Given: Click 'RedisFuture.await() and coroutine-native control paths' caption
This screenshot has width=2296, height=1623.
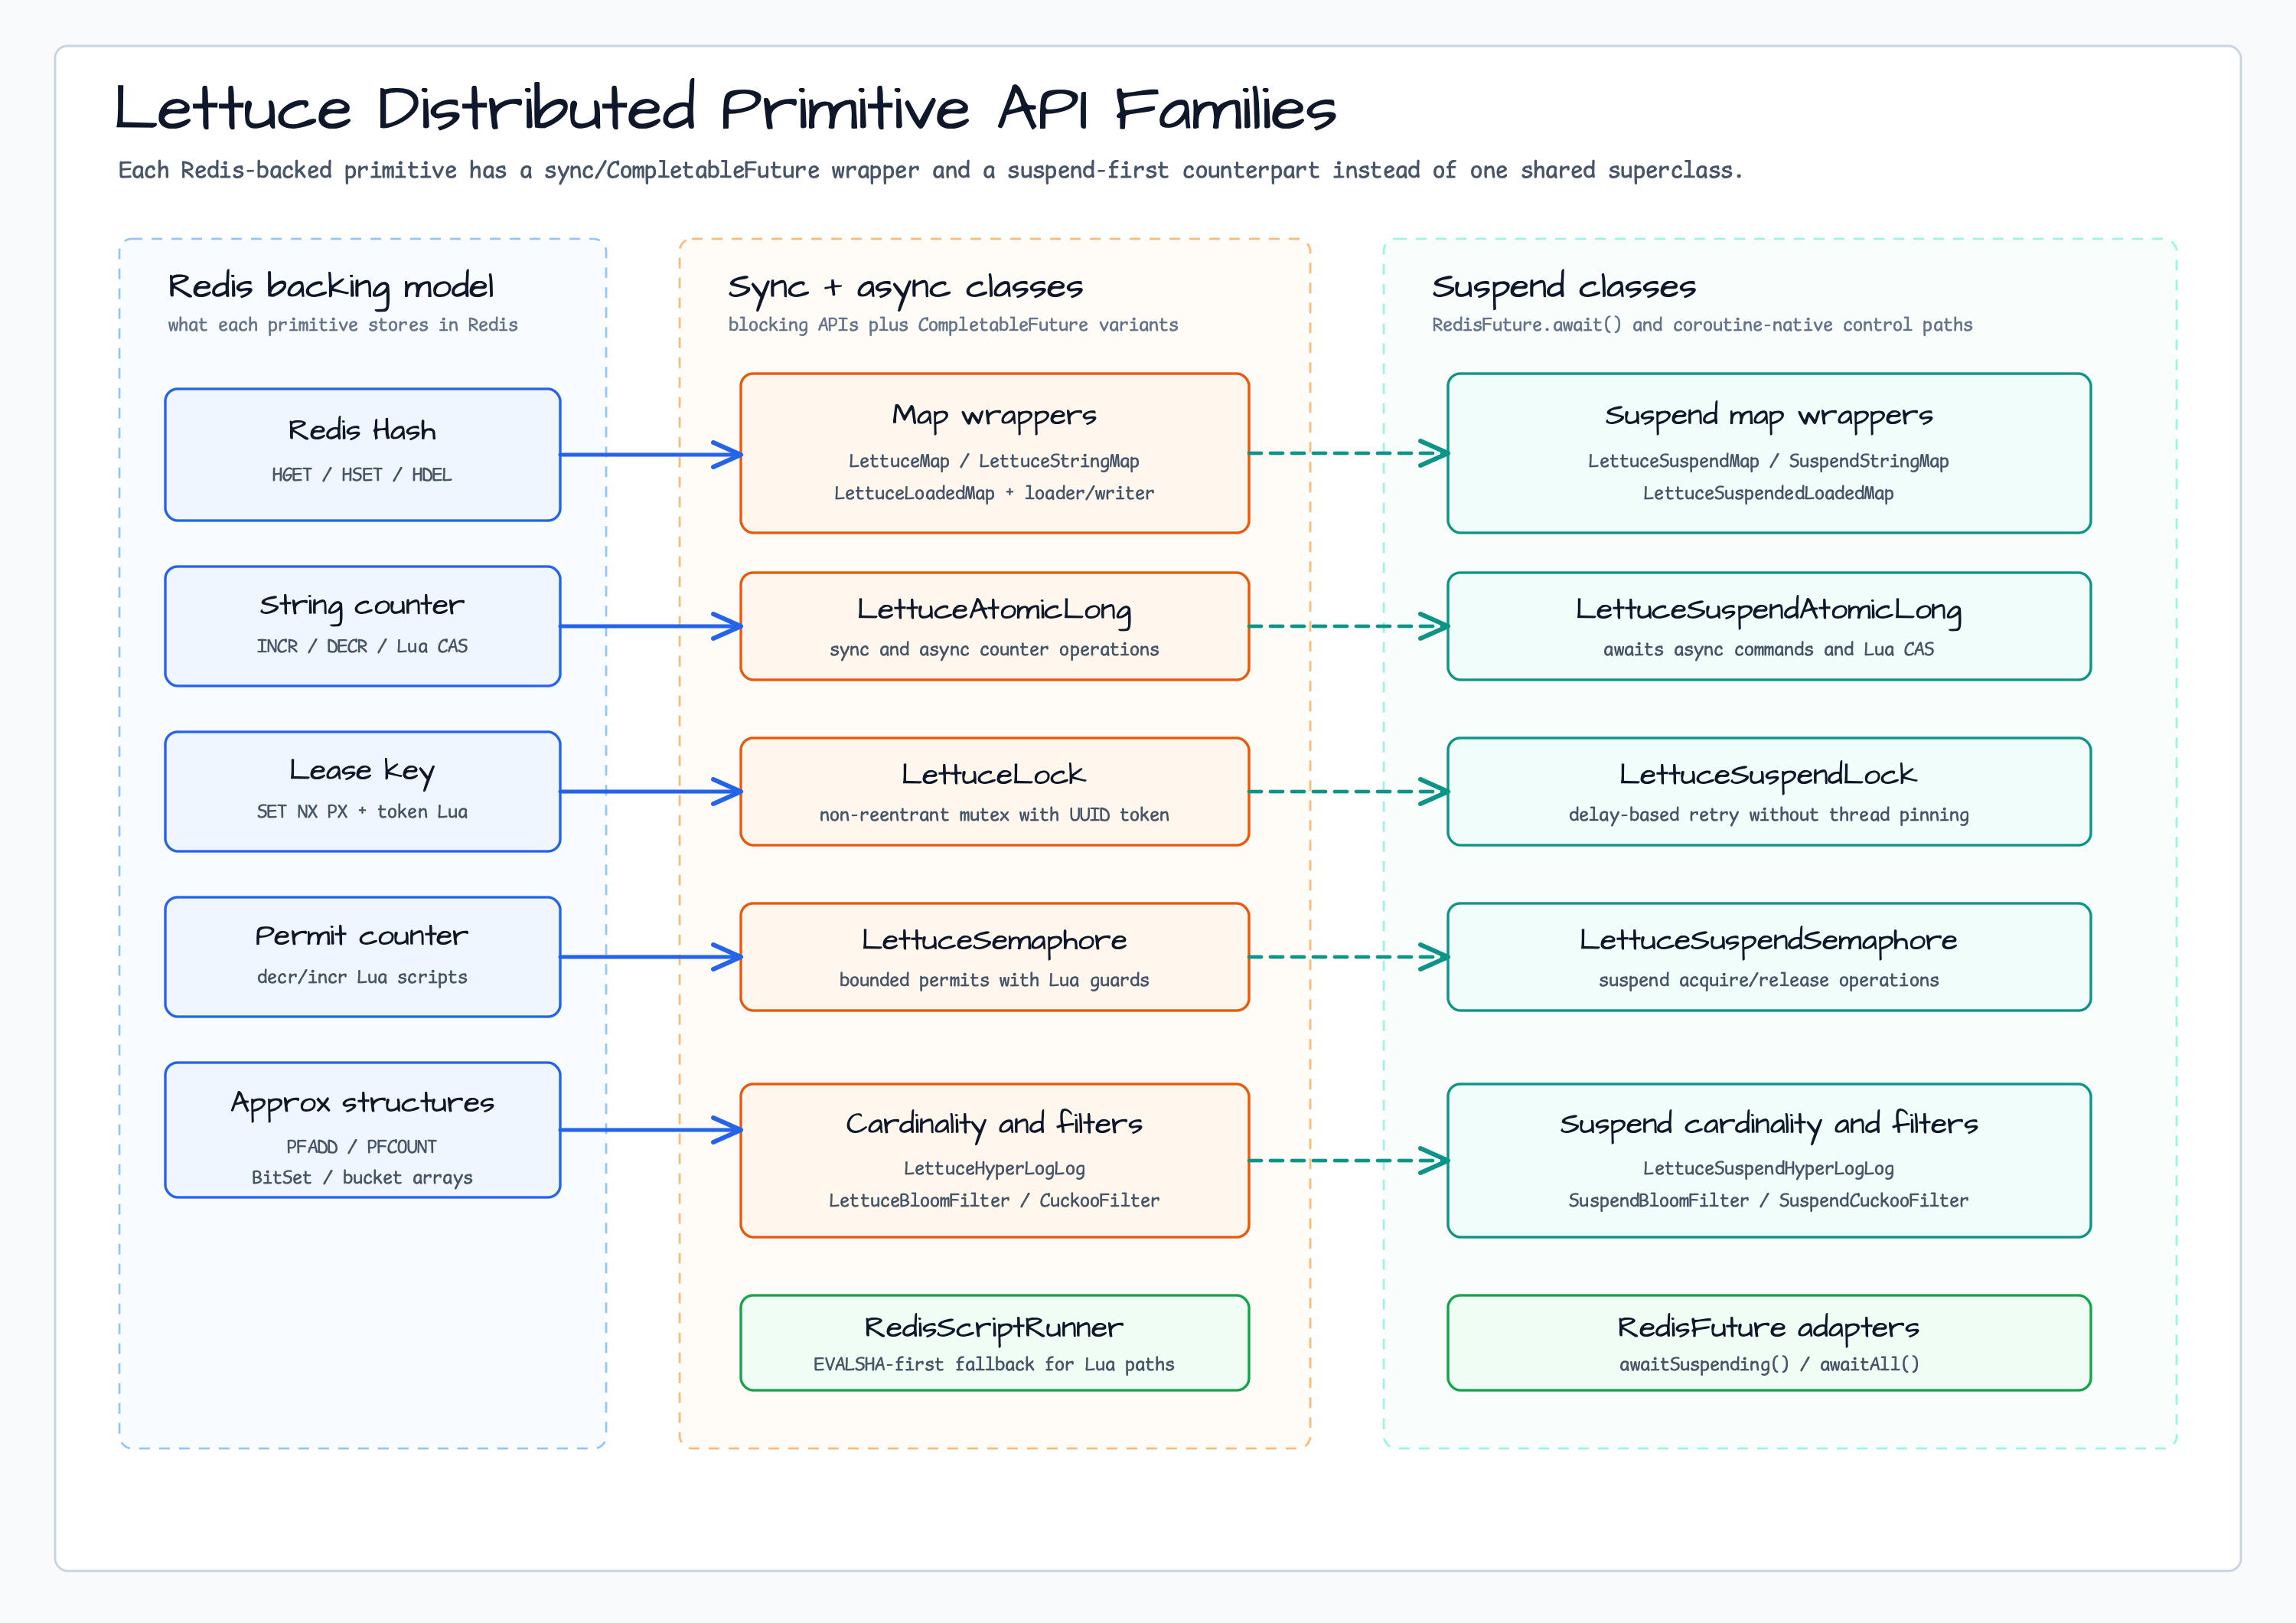Looking at the screenshot, I should tap(1702, 325).
